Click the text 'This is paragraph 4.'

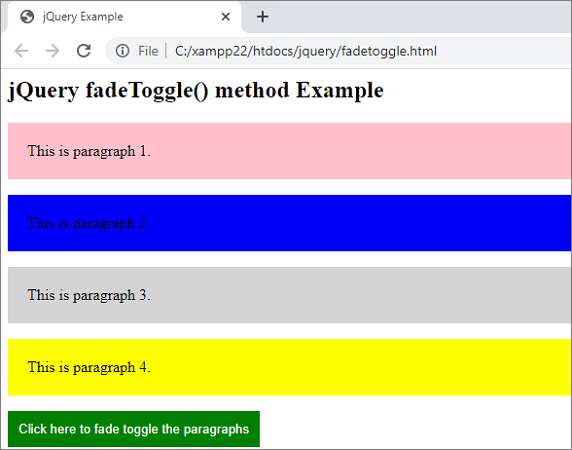pos(89,367)
